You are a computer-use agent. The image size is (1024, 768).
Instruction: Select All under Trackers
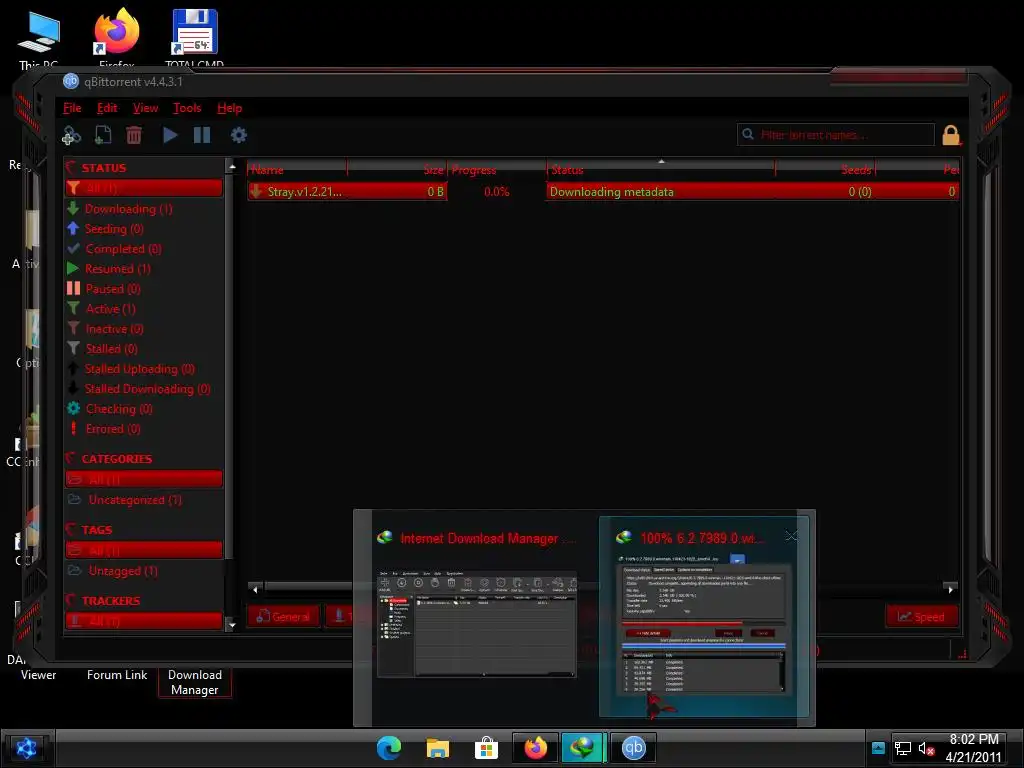tap(144, 621)
